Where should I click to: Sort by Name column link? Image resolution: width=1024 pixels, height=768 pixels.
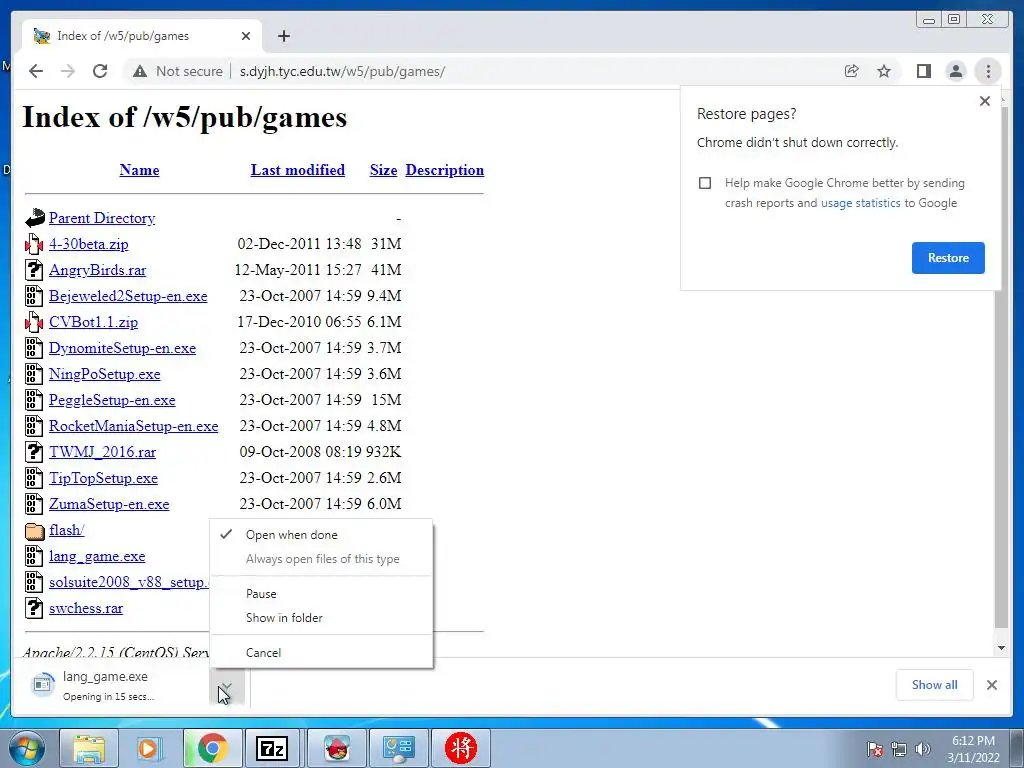pyautogui.click(x=139, y=170)
